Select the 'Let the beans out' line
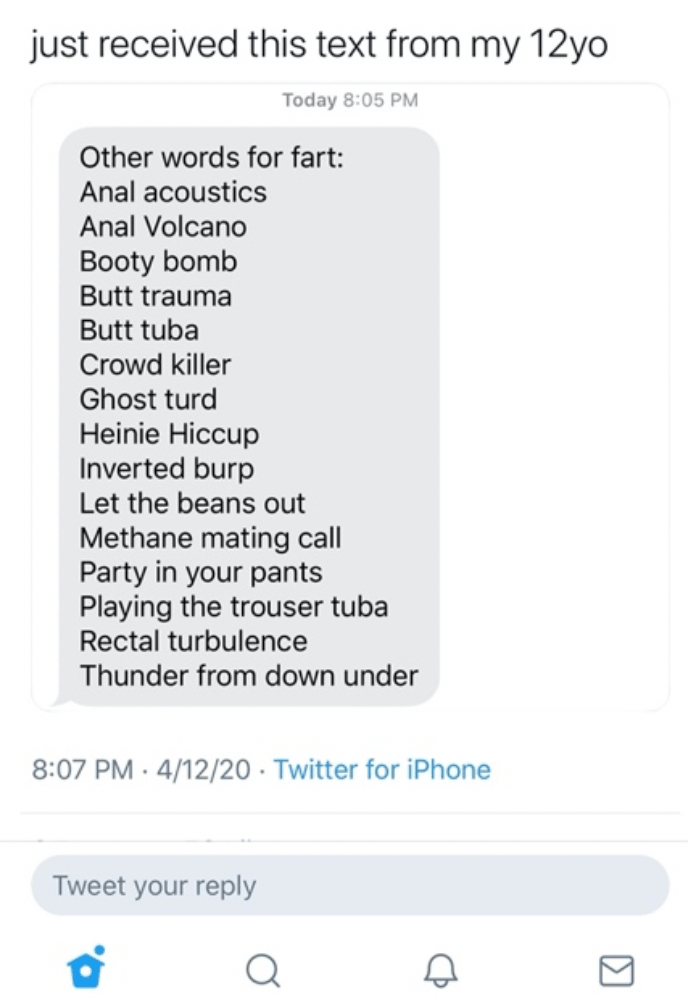 [192, 503]
